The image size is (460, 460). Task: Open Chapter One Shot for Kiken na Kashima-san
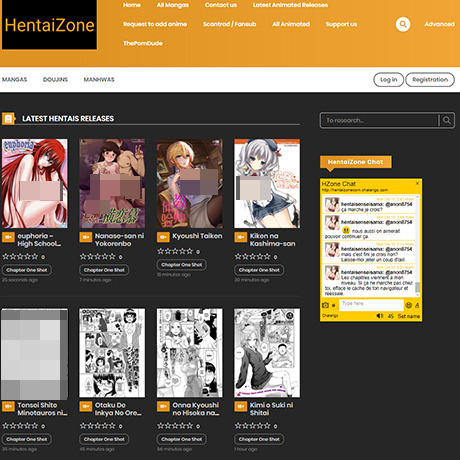click(259, 270)
